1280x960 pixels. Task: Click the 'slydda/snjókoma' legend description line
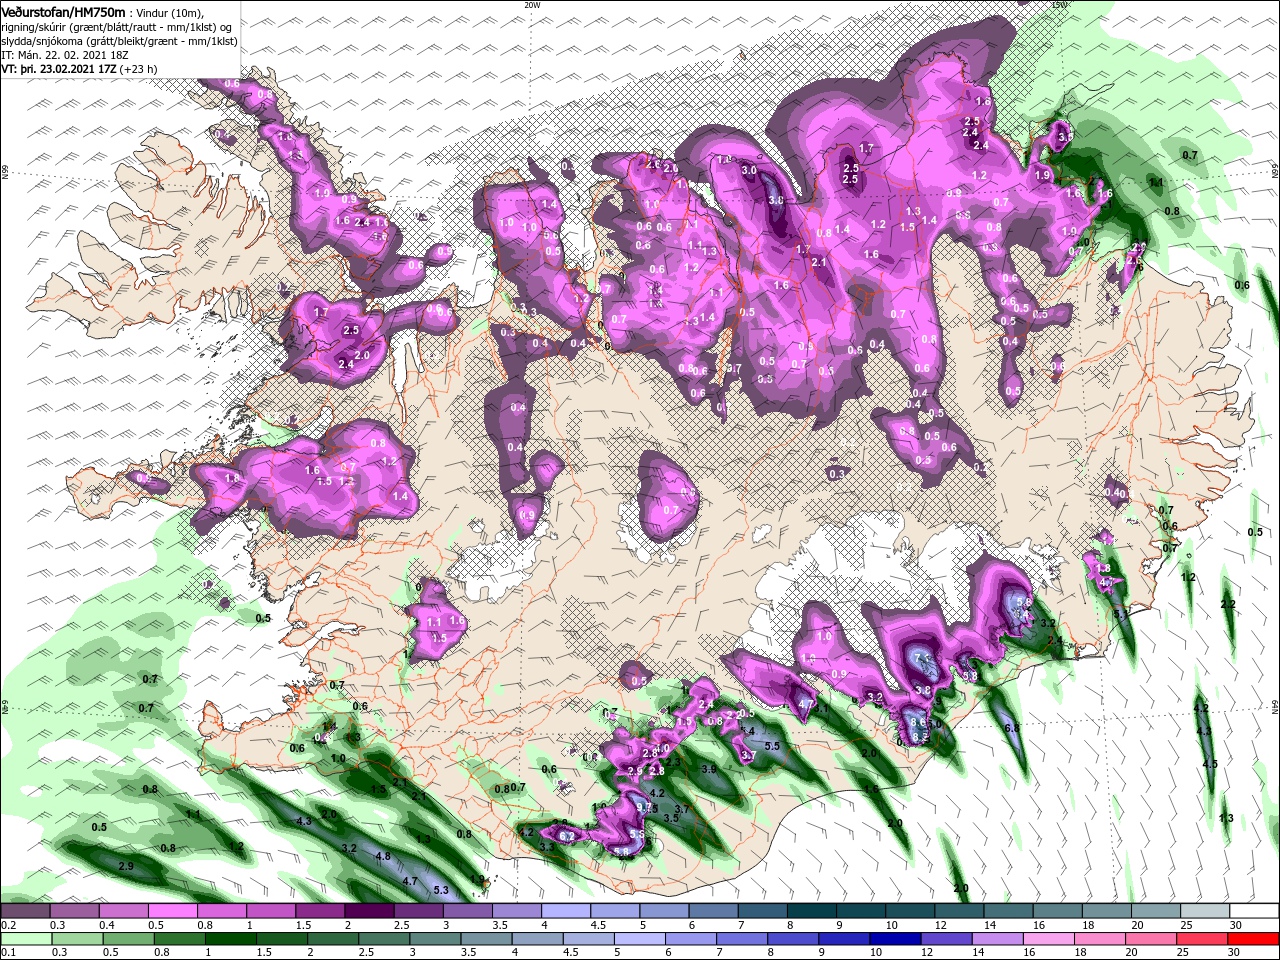119,41
